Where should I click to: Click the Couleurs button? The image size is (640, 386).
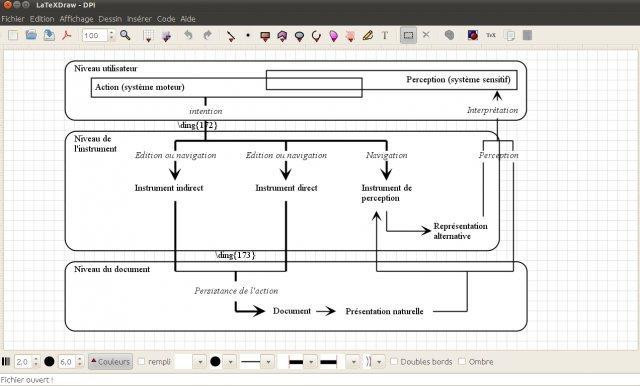pyautogui.click(x=110, y=362)
